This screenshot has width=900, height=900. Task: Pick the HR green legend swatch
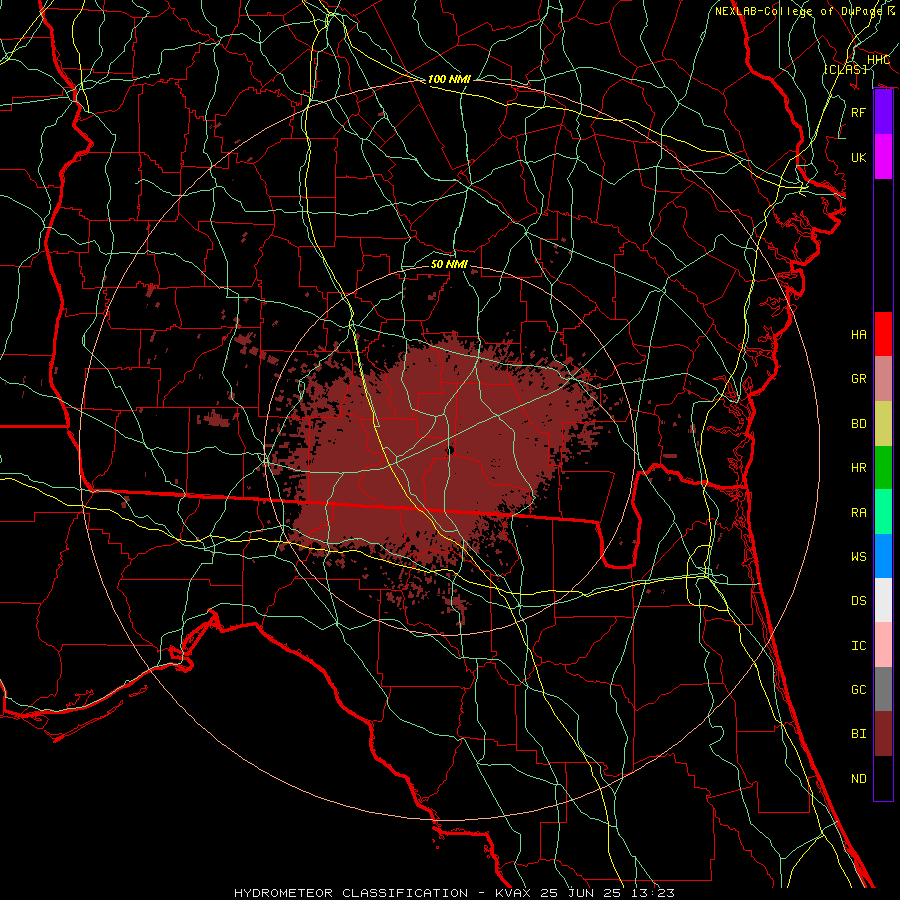(x=883, y=468)
